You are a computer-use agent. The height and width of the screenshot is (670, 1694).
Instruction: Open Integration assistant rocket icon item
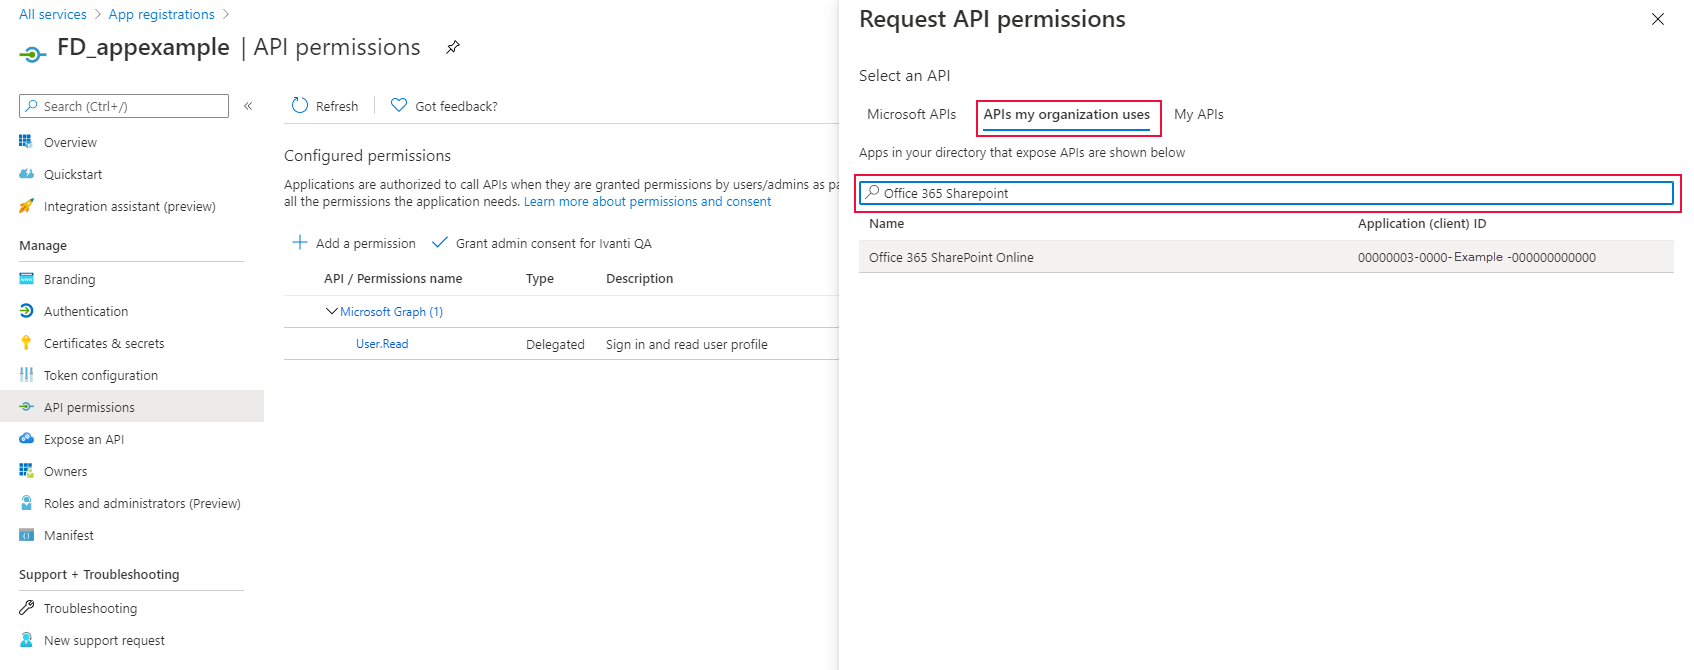pyautogui.click(x=27, y=206)
